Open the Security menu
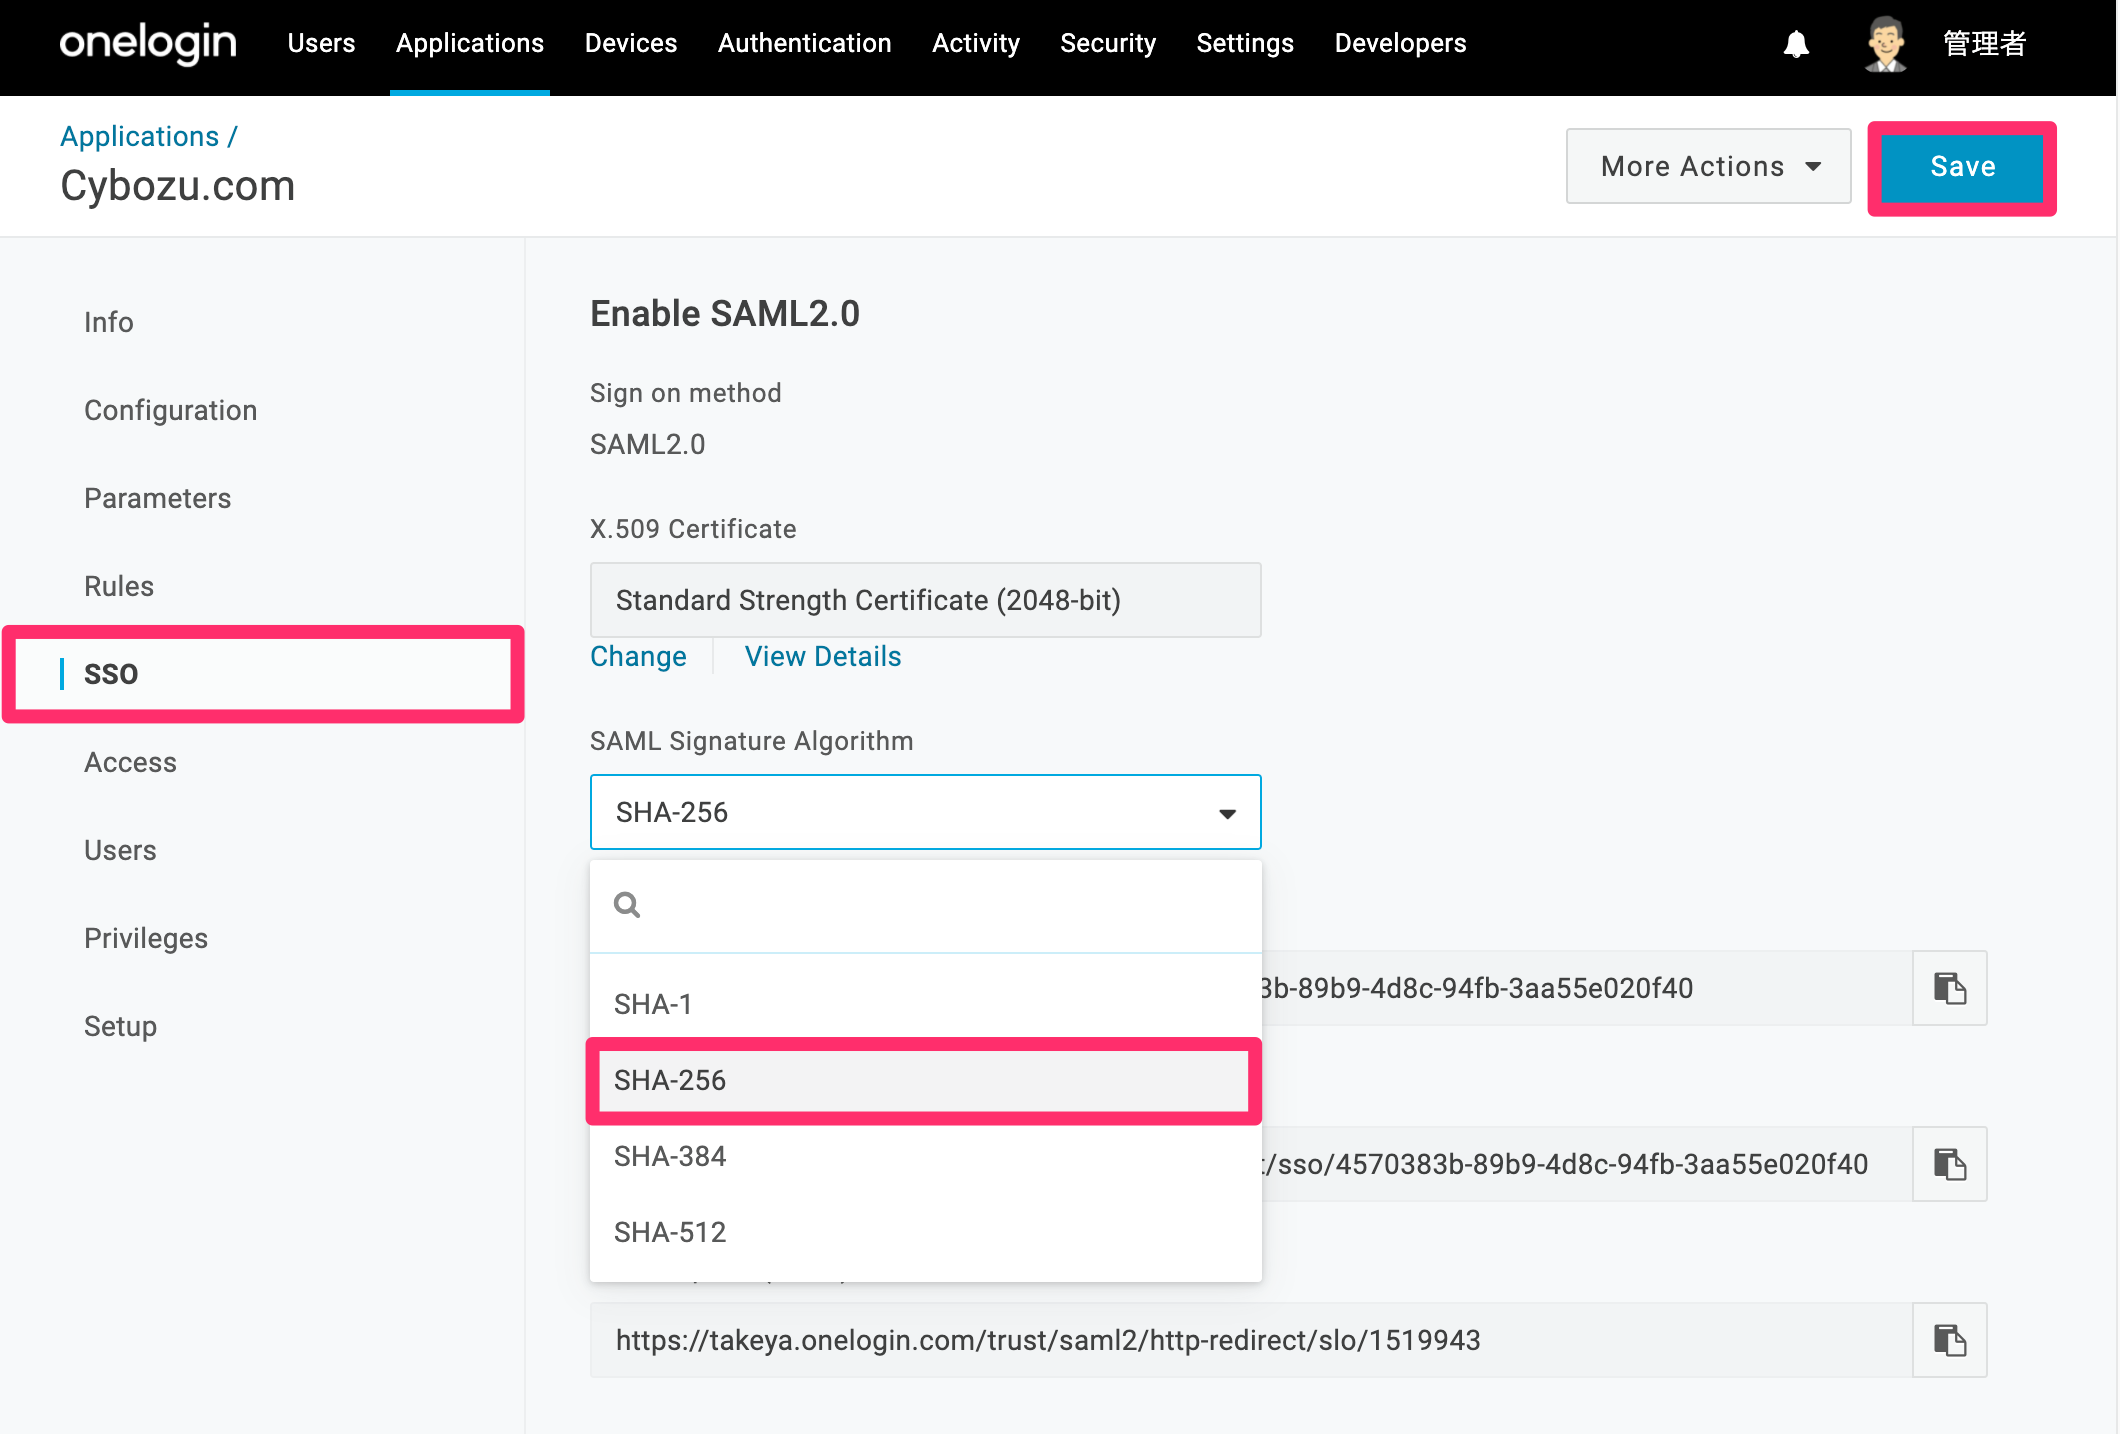Screen dimensions: 2120x1434 point(1108,43)
